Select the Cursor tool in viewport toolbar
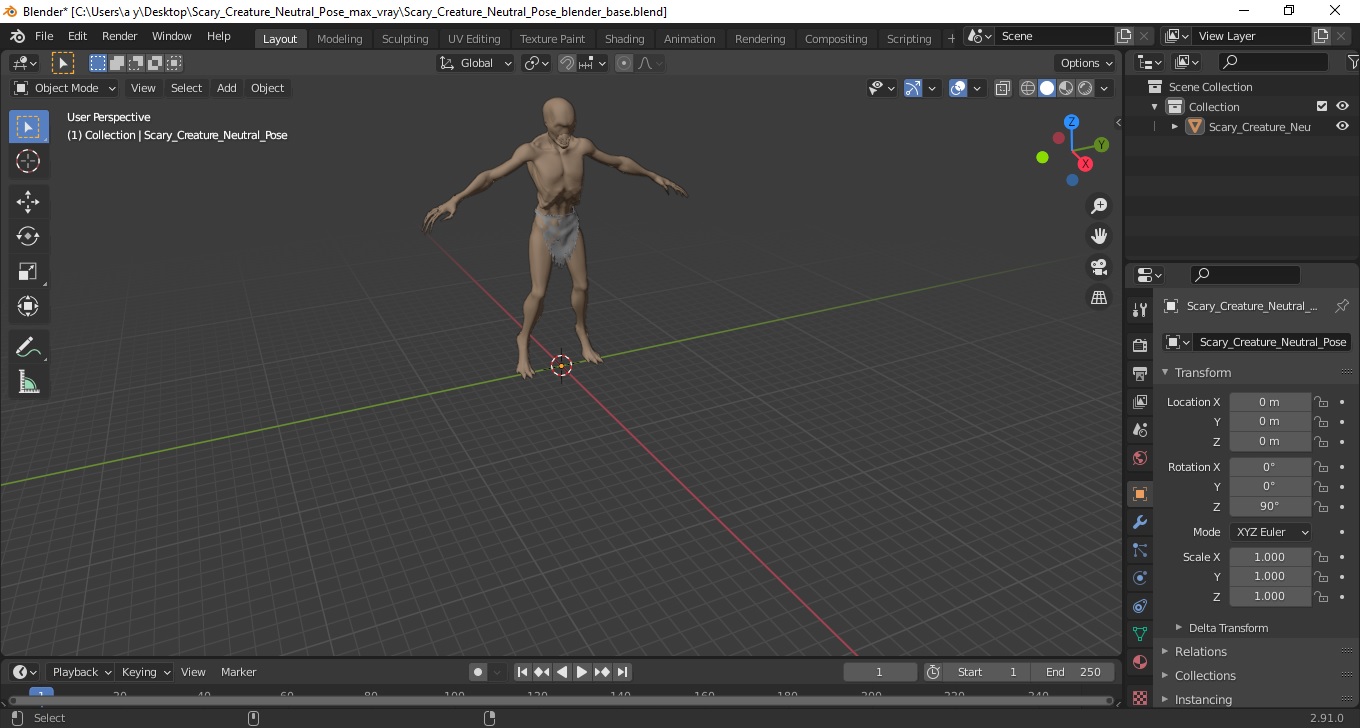The image size is (1360, 728). (28, 162)
